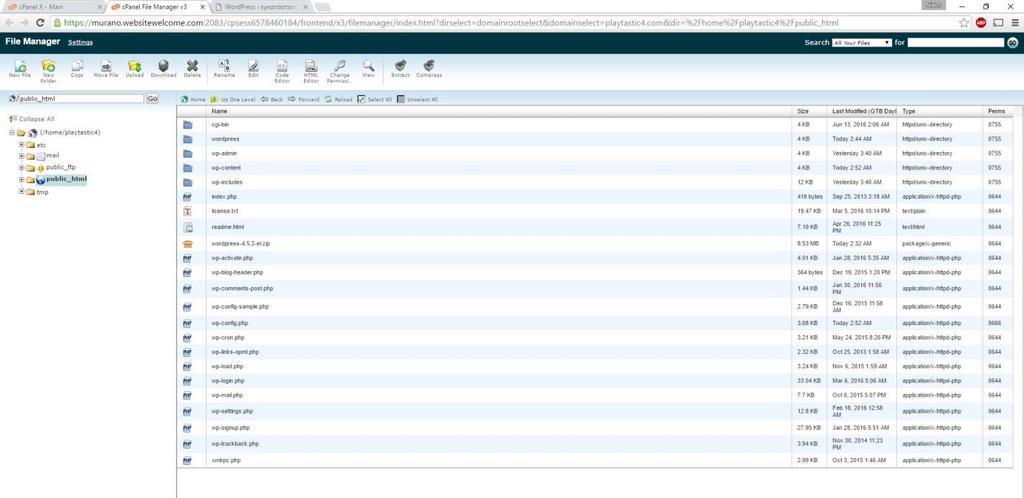Select the license.txt file
Image resolution: width=1024 pixels, height=498 pixels.
point(594,211)
